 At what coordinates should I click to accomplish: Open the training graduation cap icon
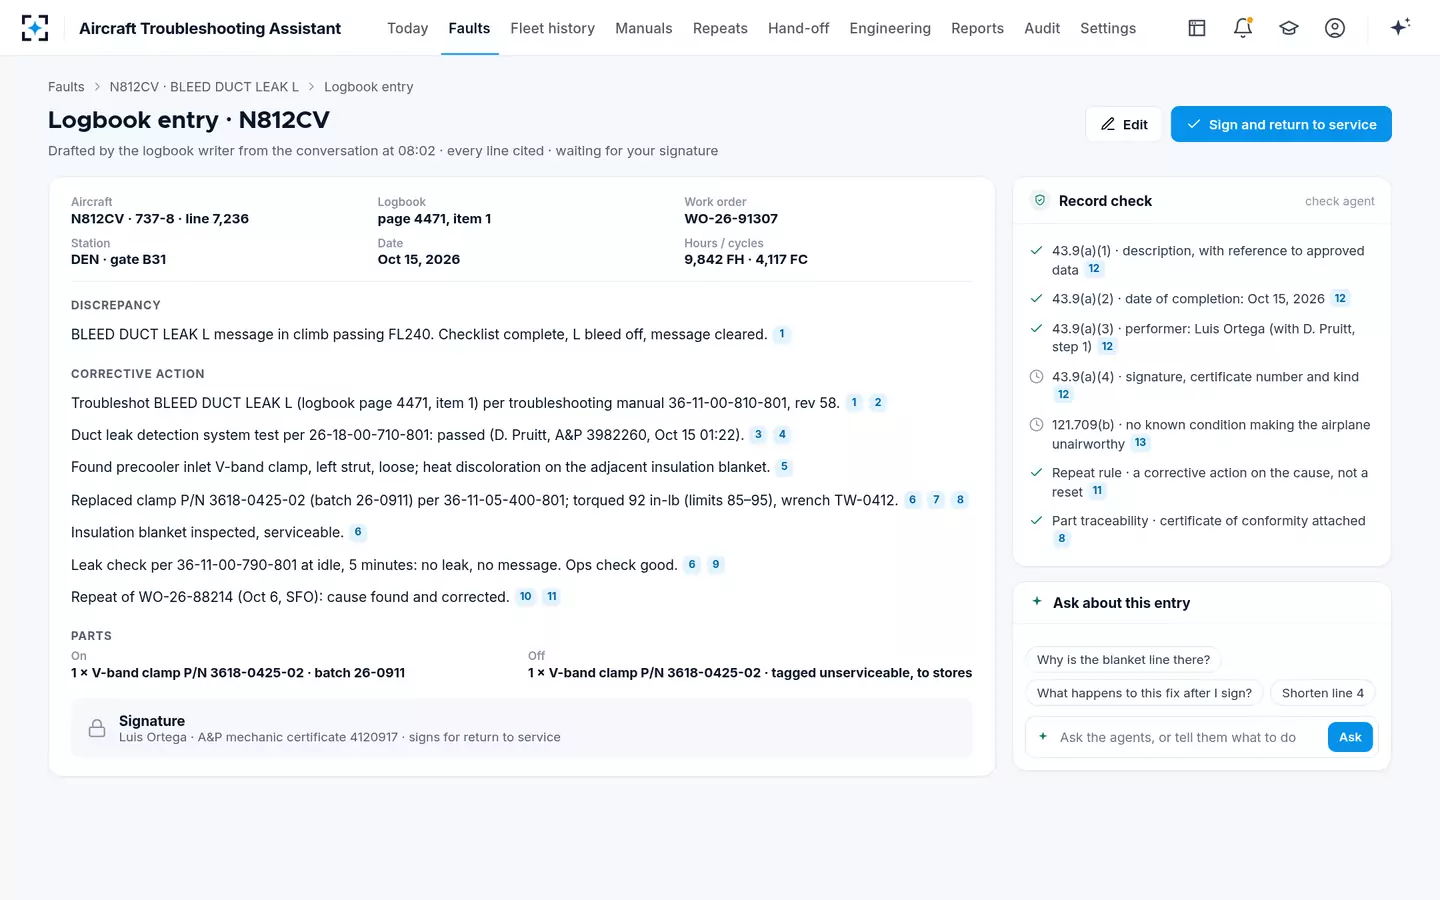(x=1289, y=28)
